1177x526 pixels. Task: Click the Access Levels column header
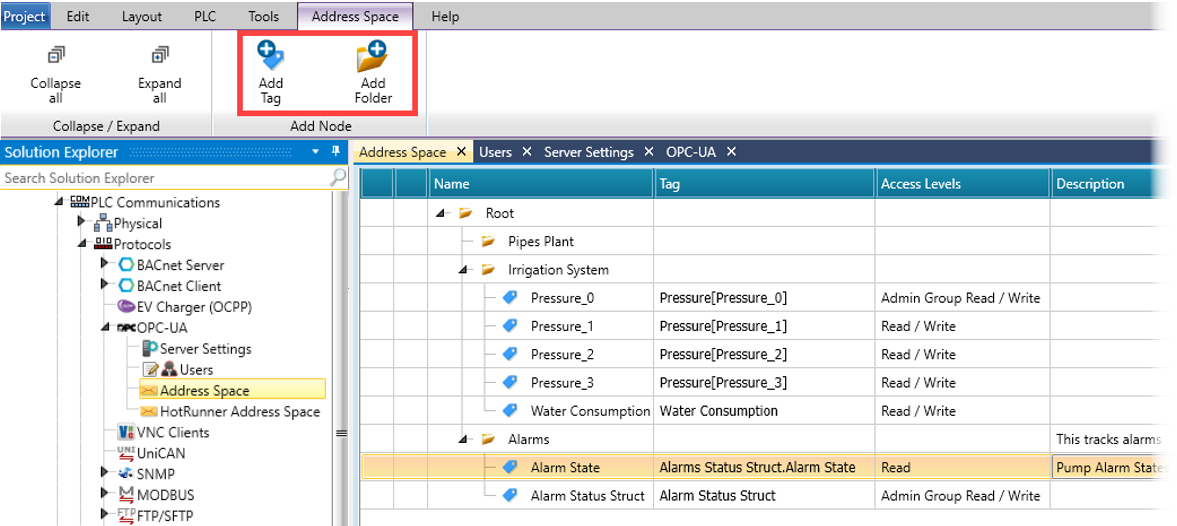coord(920,184)
